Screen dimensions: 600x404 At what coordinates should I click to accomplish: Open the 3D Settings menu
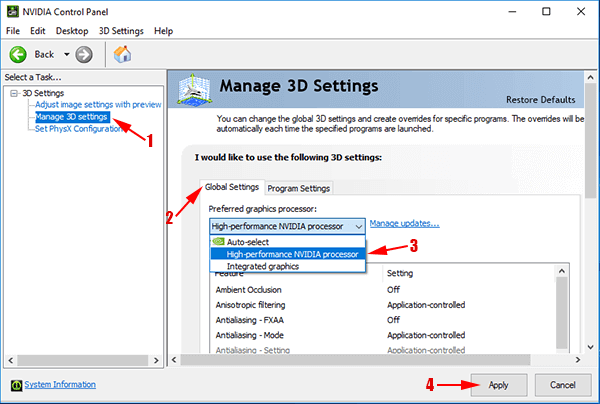click(x=121, y=31)
